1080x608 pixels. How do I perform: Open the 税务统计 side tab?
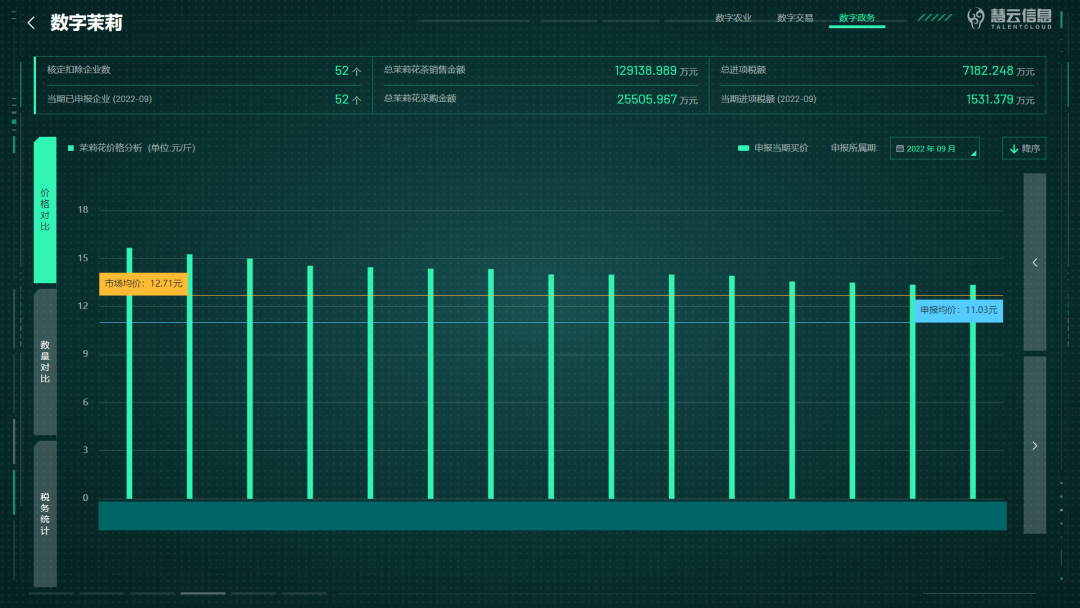point(45,514)
